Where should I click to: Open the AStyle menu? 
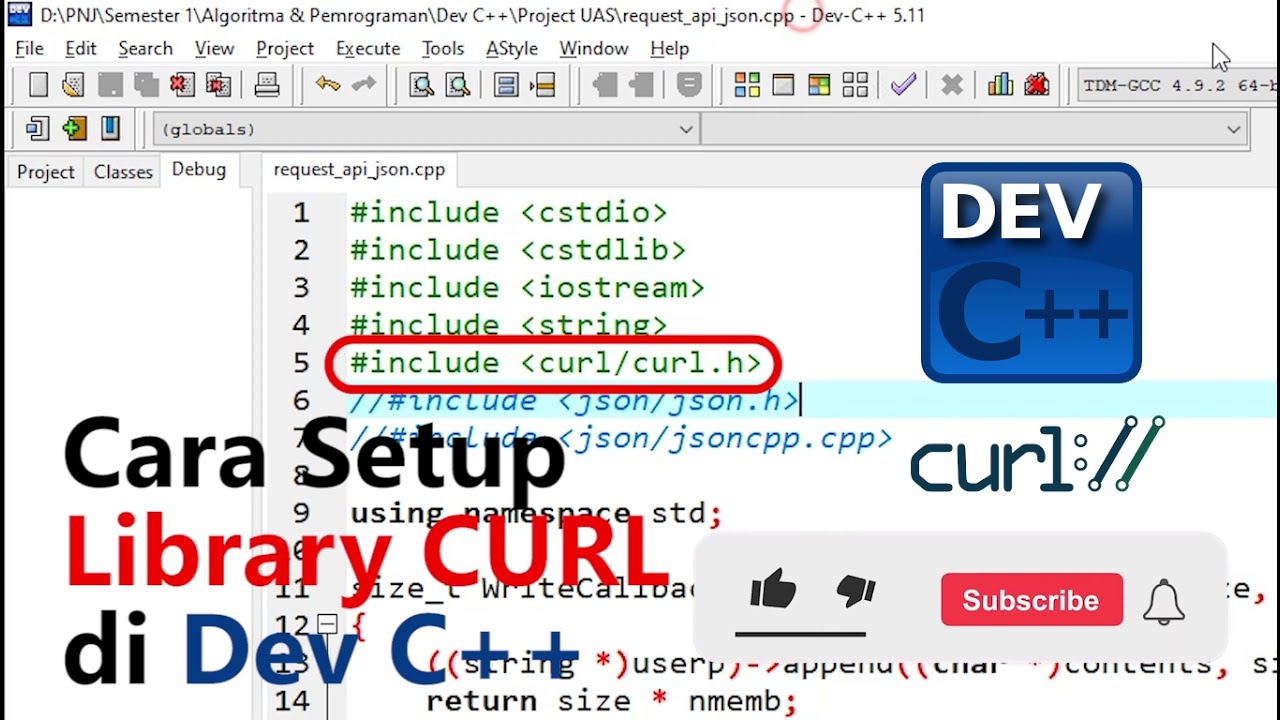[512, 48]
